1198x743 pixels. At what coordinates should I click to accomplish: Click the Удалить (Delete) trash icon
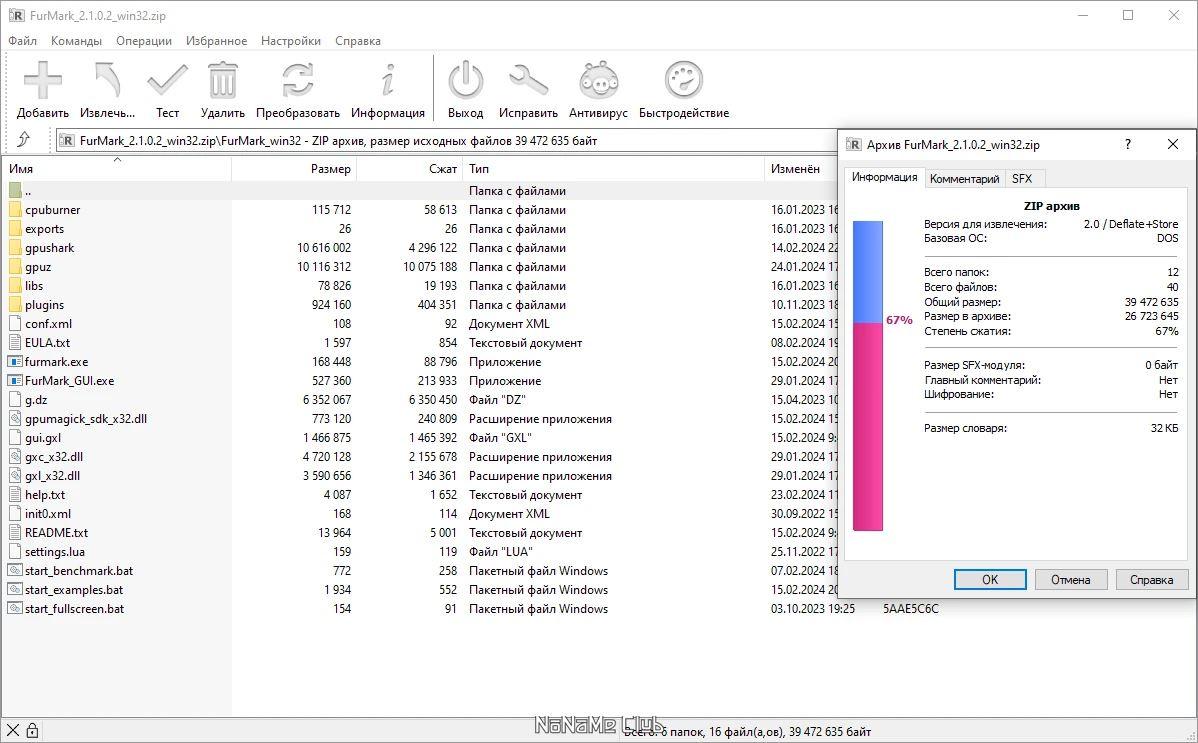[222, 82]
